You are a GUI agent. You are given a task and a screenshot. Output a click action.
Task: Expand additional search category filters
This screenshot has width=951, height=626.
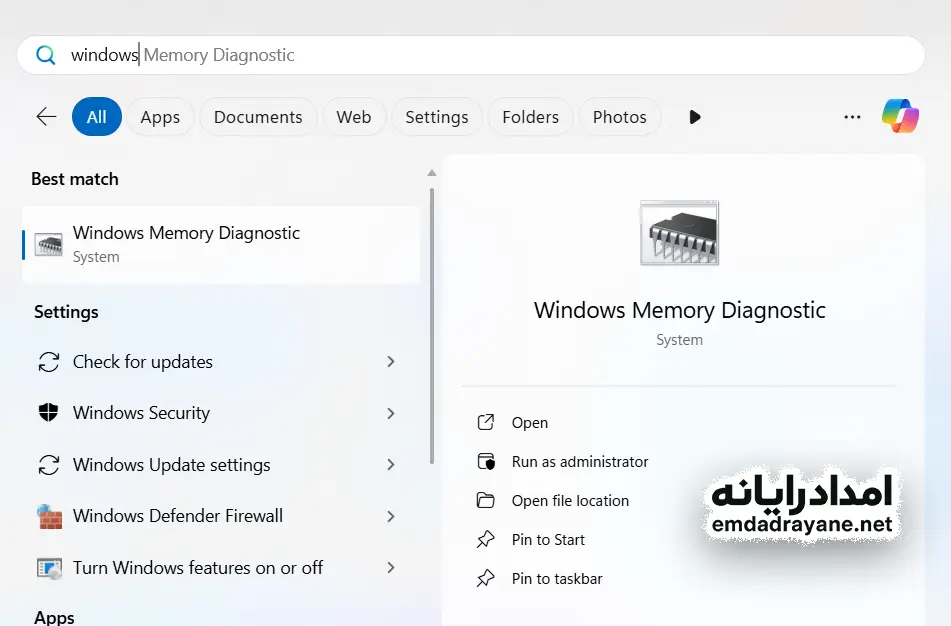[695, 116]
